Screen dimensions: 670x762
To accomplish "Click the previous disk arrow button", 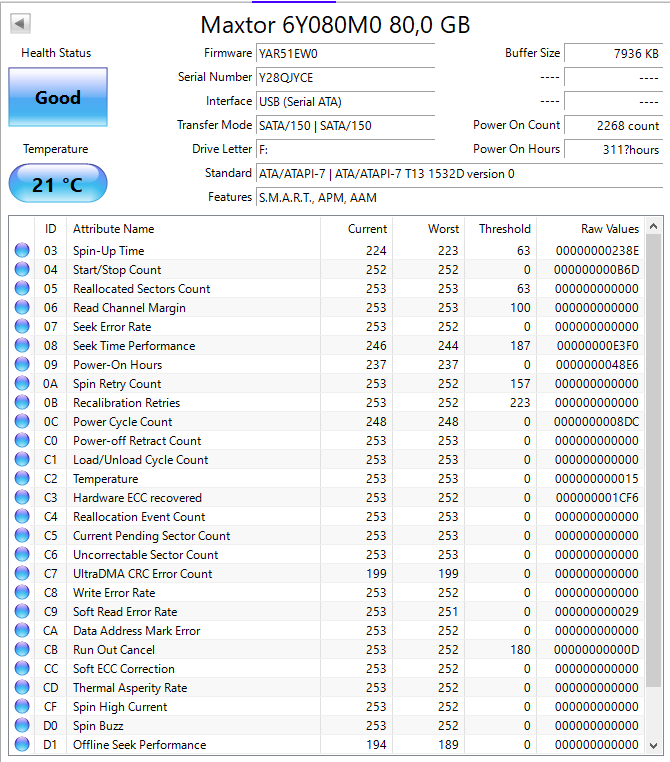I will [x=20, y=23].
